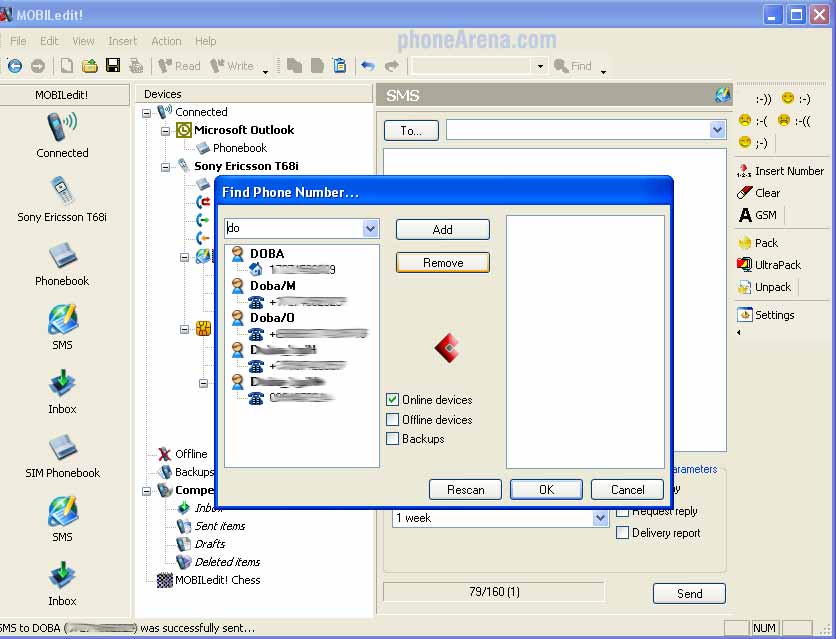This screenshot has height=639, width=836.
Task: Open the toolbar search combo box dropdown
Action: pyautogui.click(x=540, y=66)
